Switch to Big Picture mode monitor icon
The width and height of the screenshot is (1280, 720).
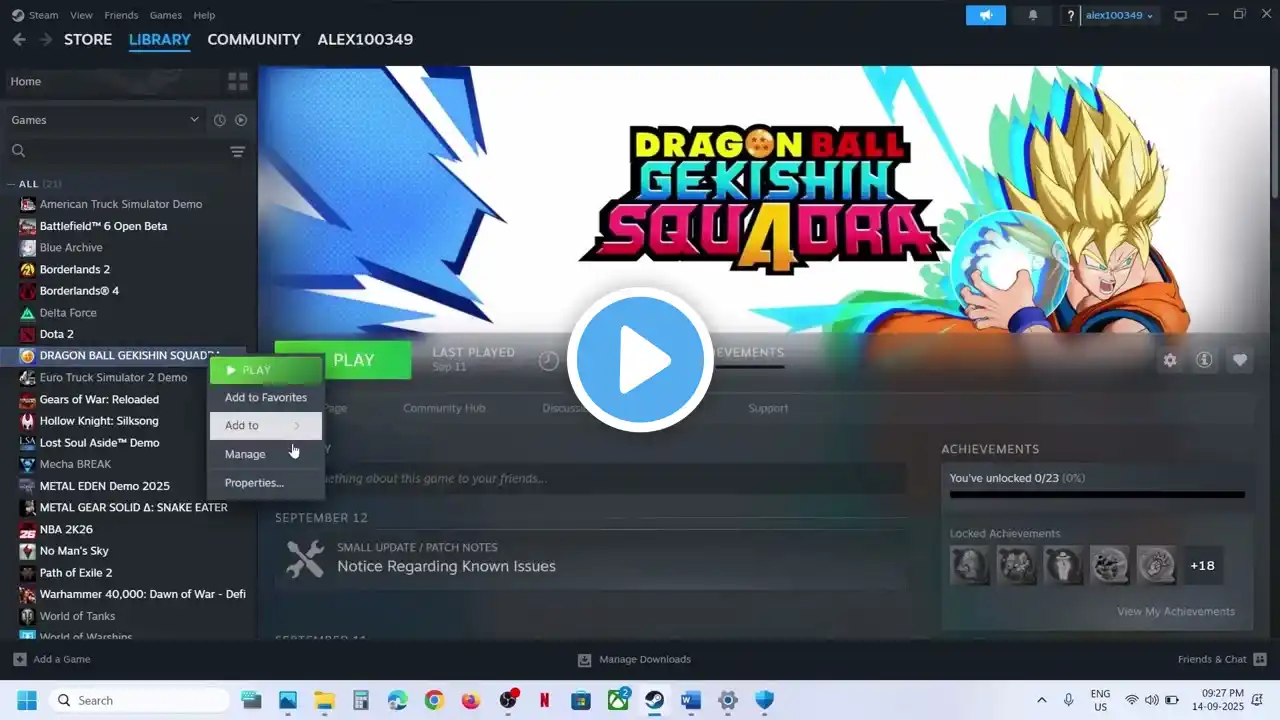(1180, 15)
